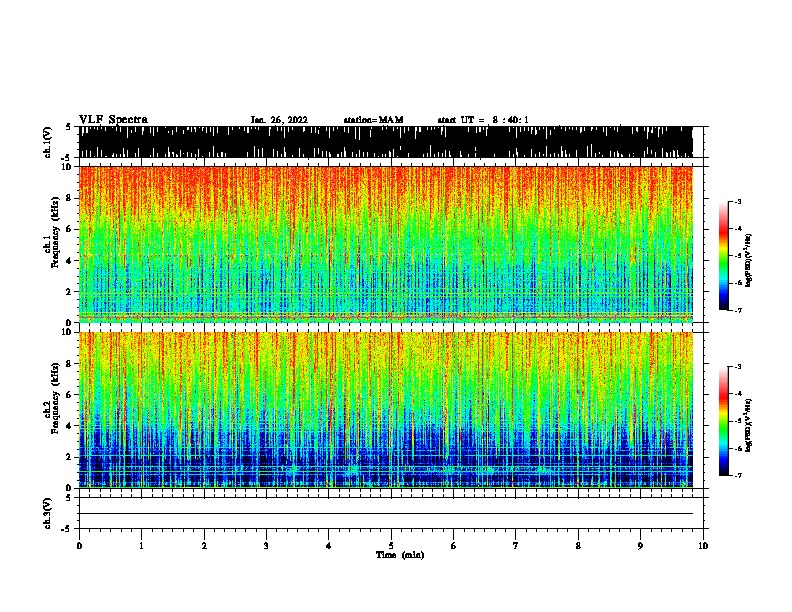Click the flat ch.3 voltage trace
This screenshot has height=612, width=792.
coord(385,514)
